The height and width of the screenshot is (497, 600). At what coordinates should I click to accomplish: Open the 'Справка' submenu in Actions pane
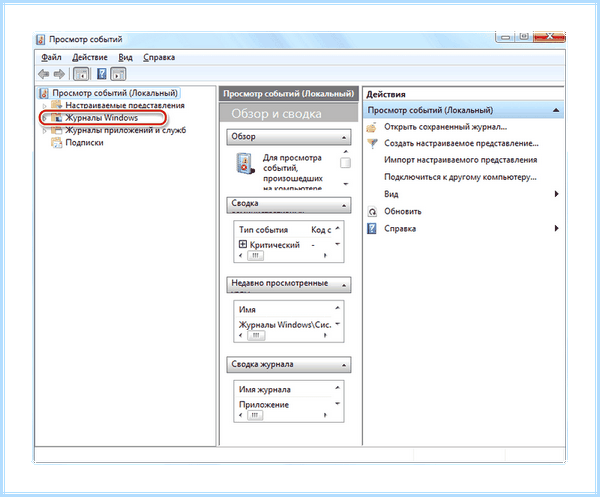tap(463, 228)
